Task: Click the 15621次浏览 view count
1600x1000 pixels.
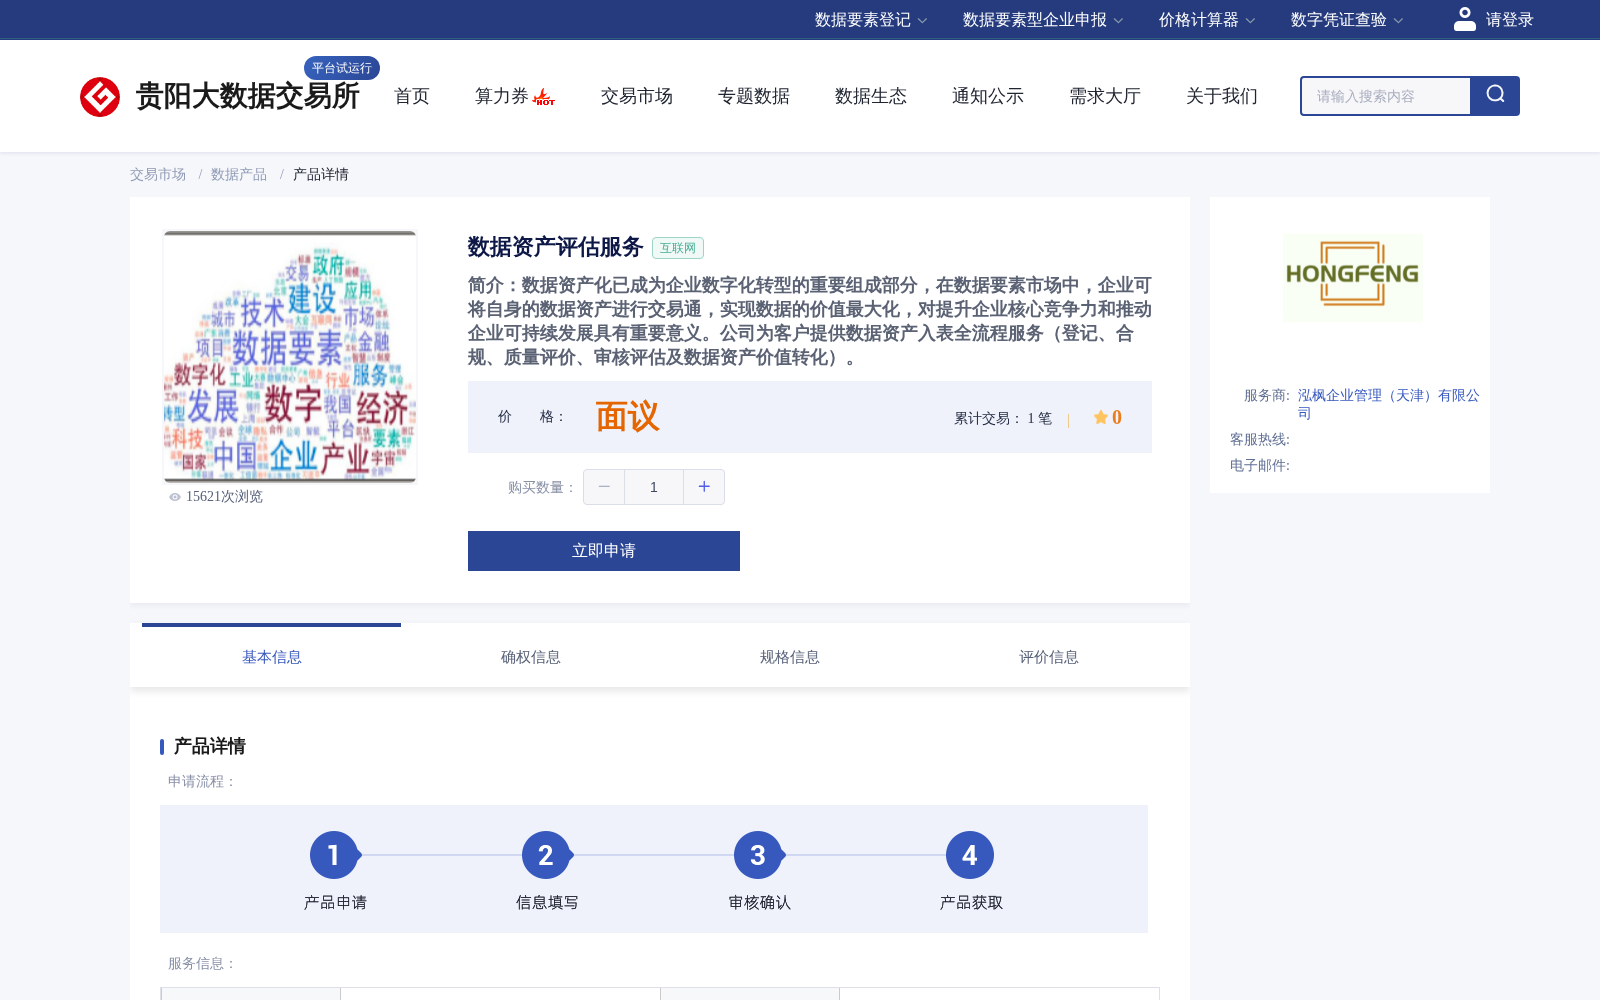Action: click(224, 497)
